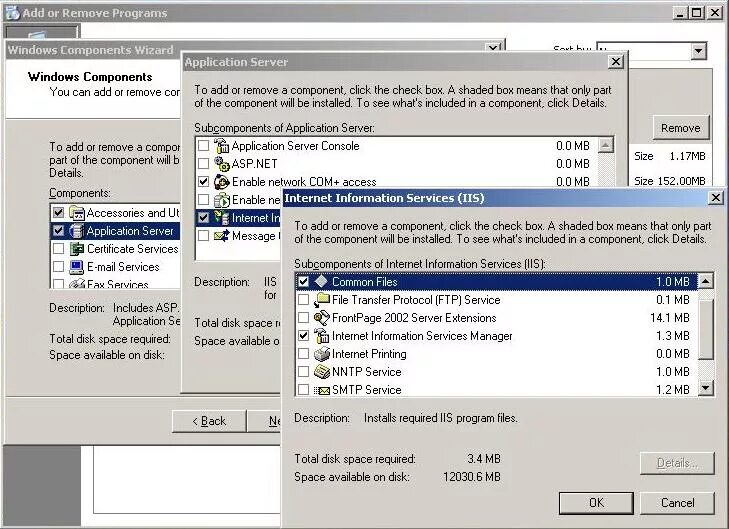The width and height of the screenshot is (729, 529).
Task: Check the Certificate Services checkbox
Action: 58,249
